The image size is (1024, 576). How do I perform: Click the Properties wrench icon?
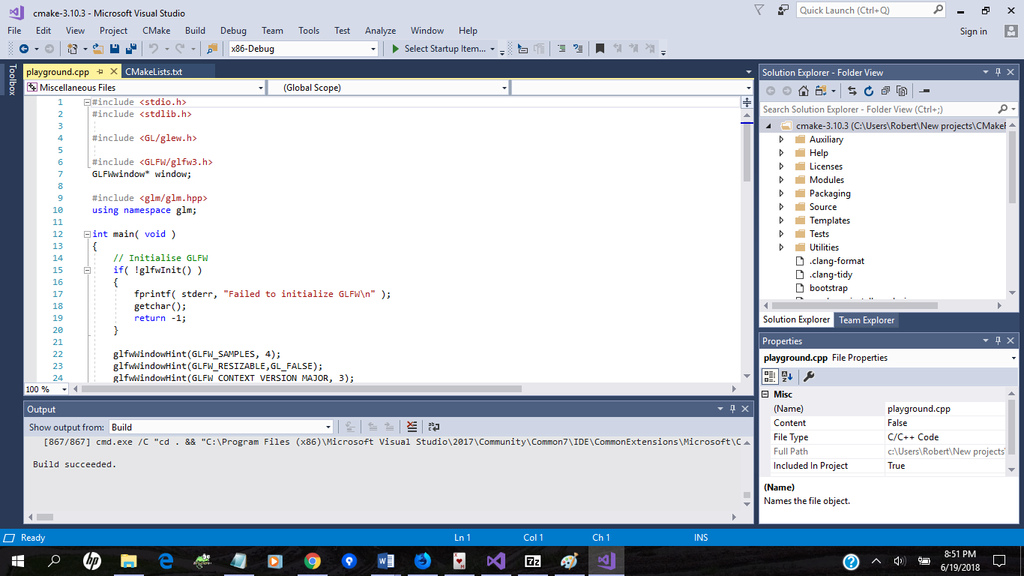click(x=808, y=376)
